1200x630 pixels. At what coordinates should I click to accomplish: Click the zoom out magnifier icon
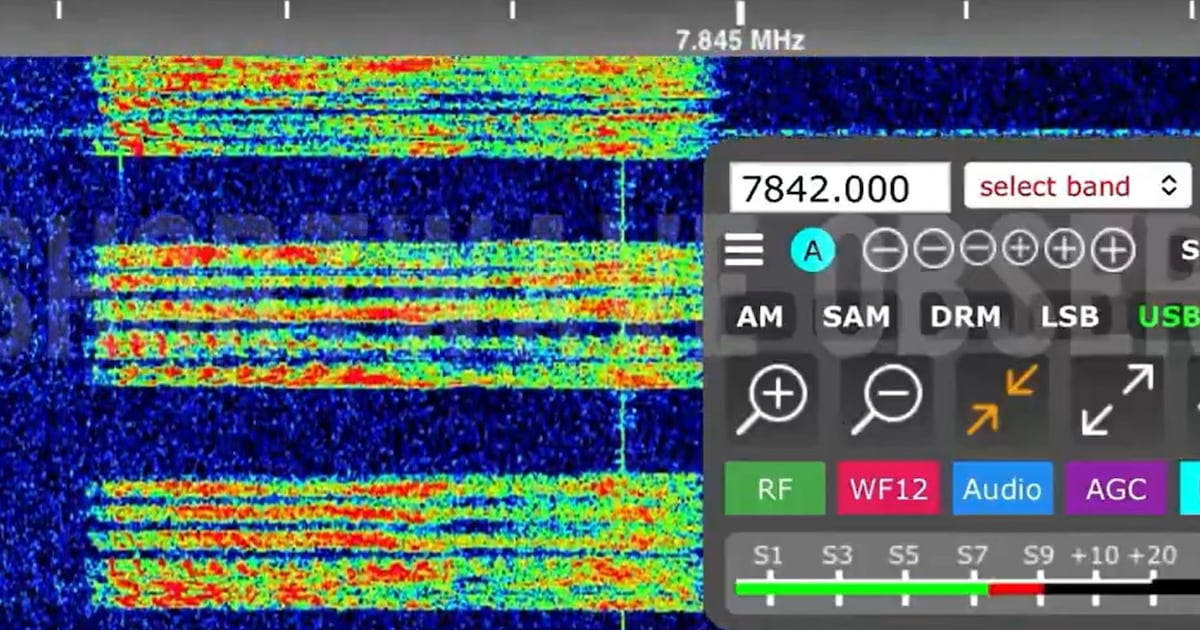(x=888, y=395)
